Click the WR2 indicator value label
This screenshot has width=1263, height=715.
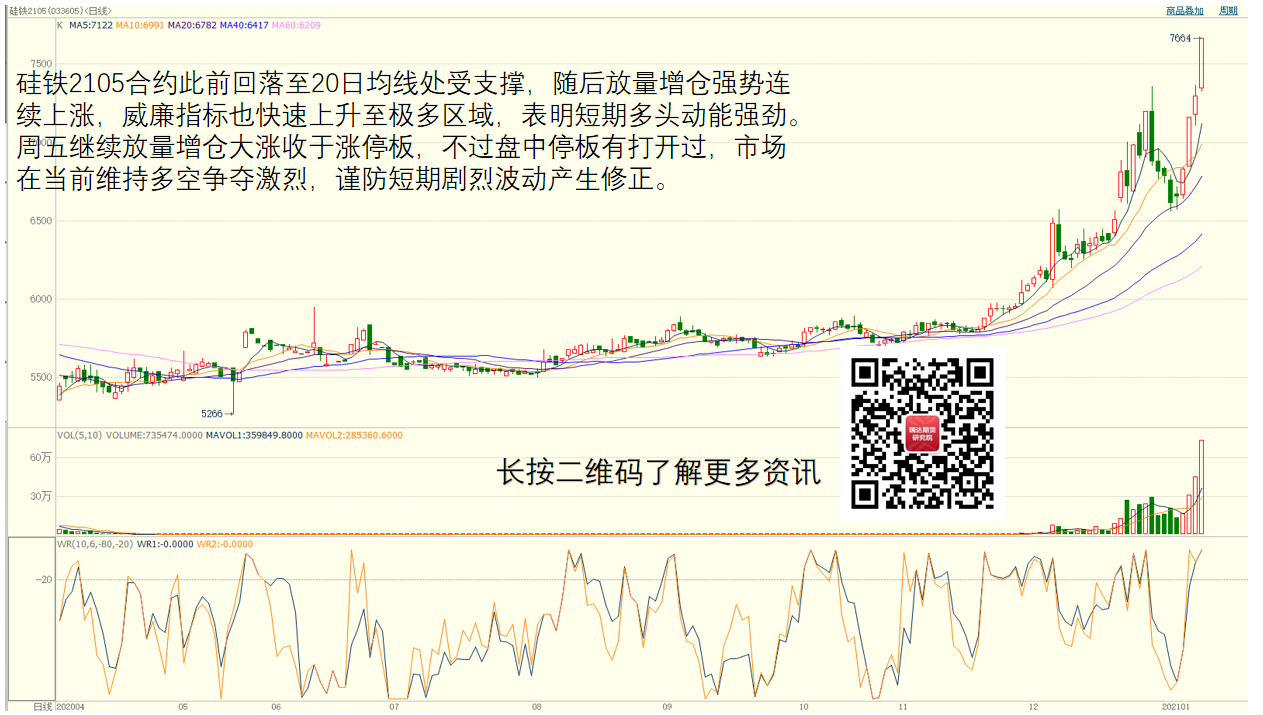(225, 545)
